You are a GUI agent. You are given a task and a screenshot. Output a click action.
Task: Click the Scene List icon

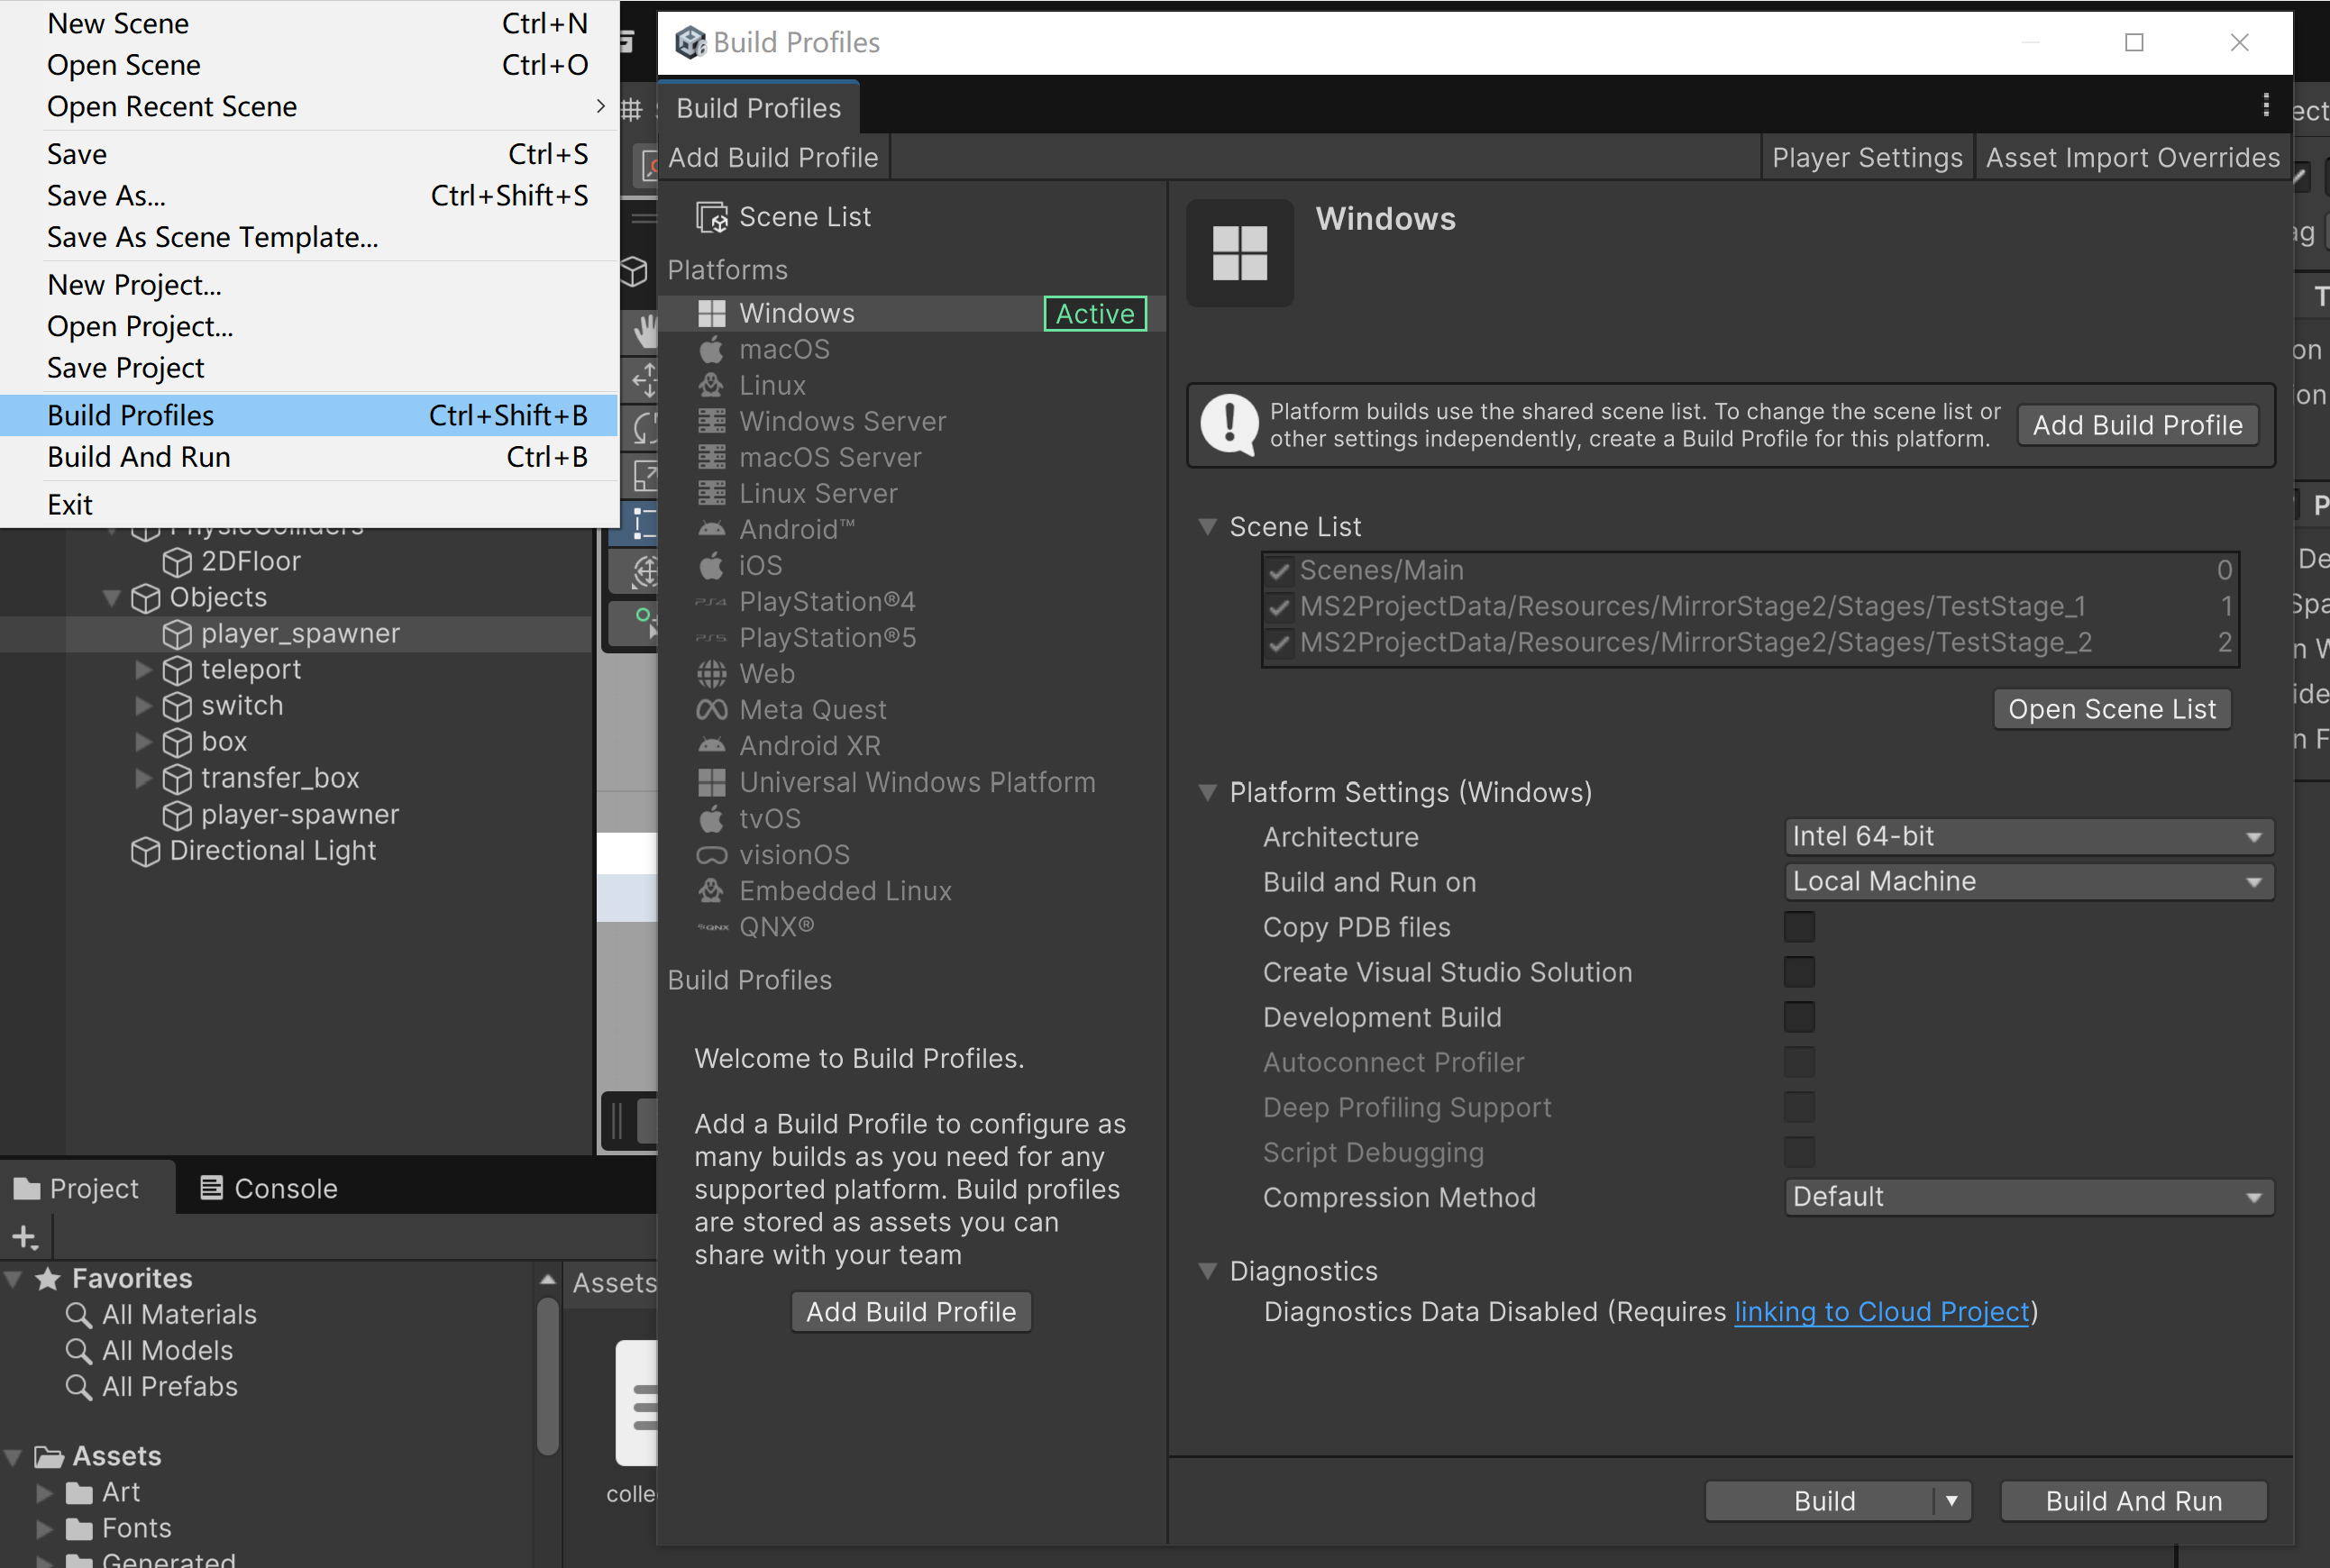(x=712, y=217)
